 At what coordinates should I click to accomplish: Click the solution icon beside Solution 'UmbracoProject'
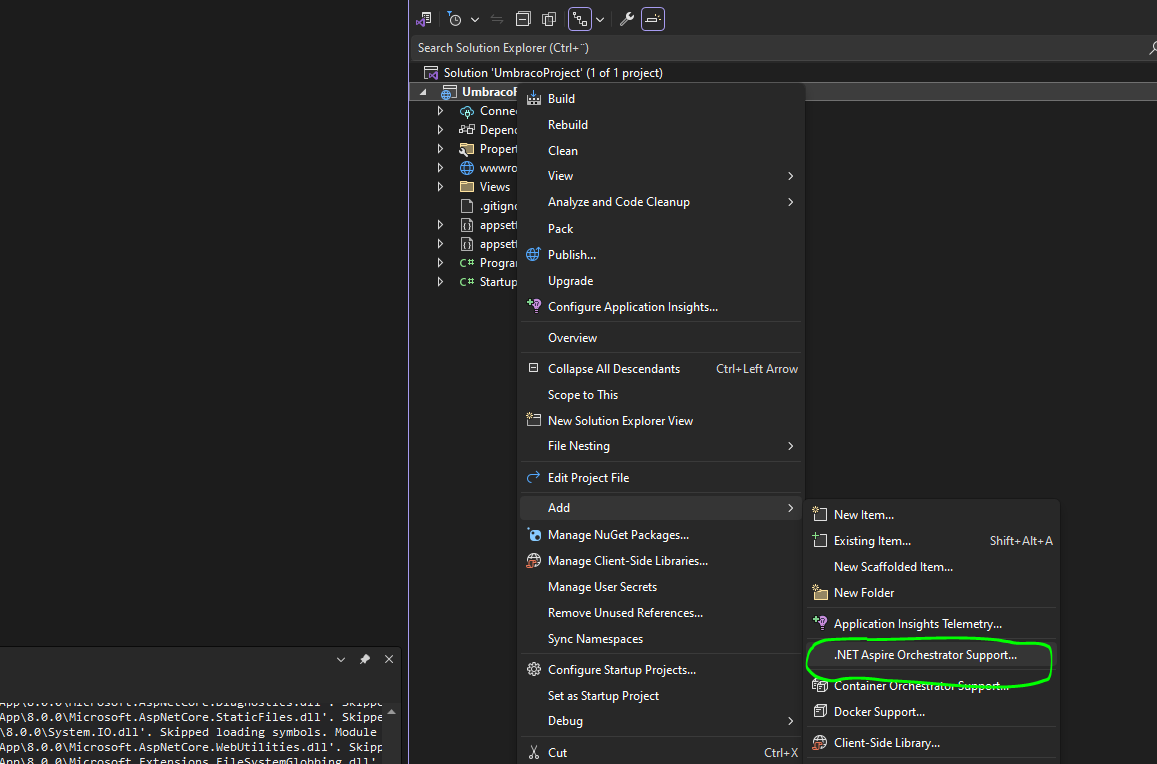click(431, 72)
